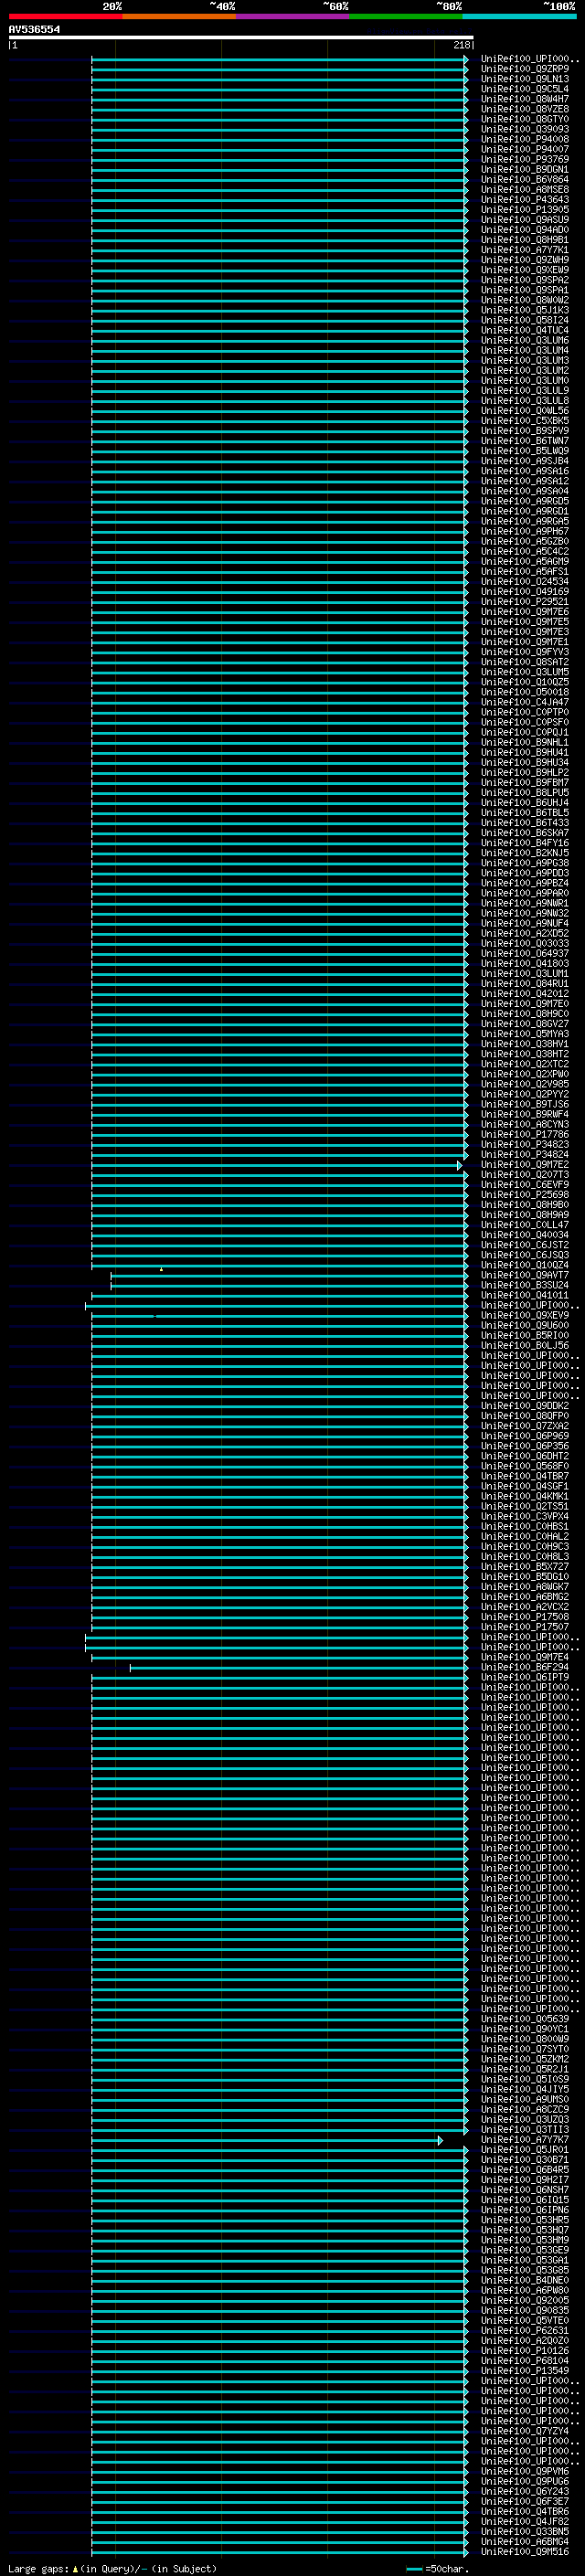
Task: Click the Large gaps legend text
Action: (112, 2569)
